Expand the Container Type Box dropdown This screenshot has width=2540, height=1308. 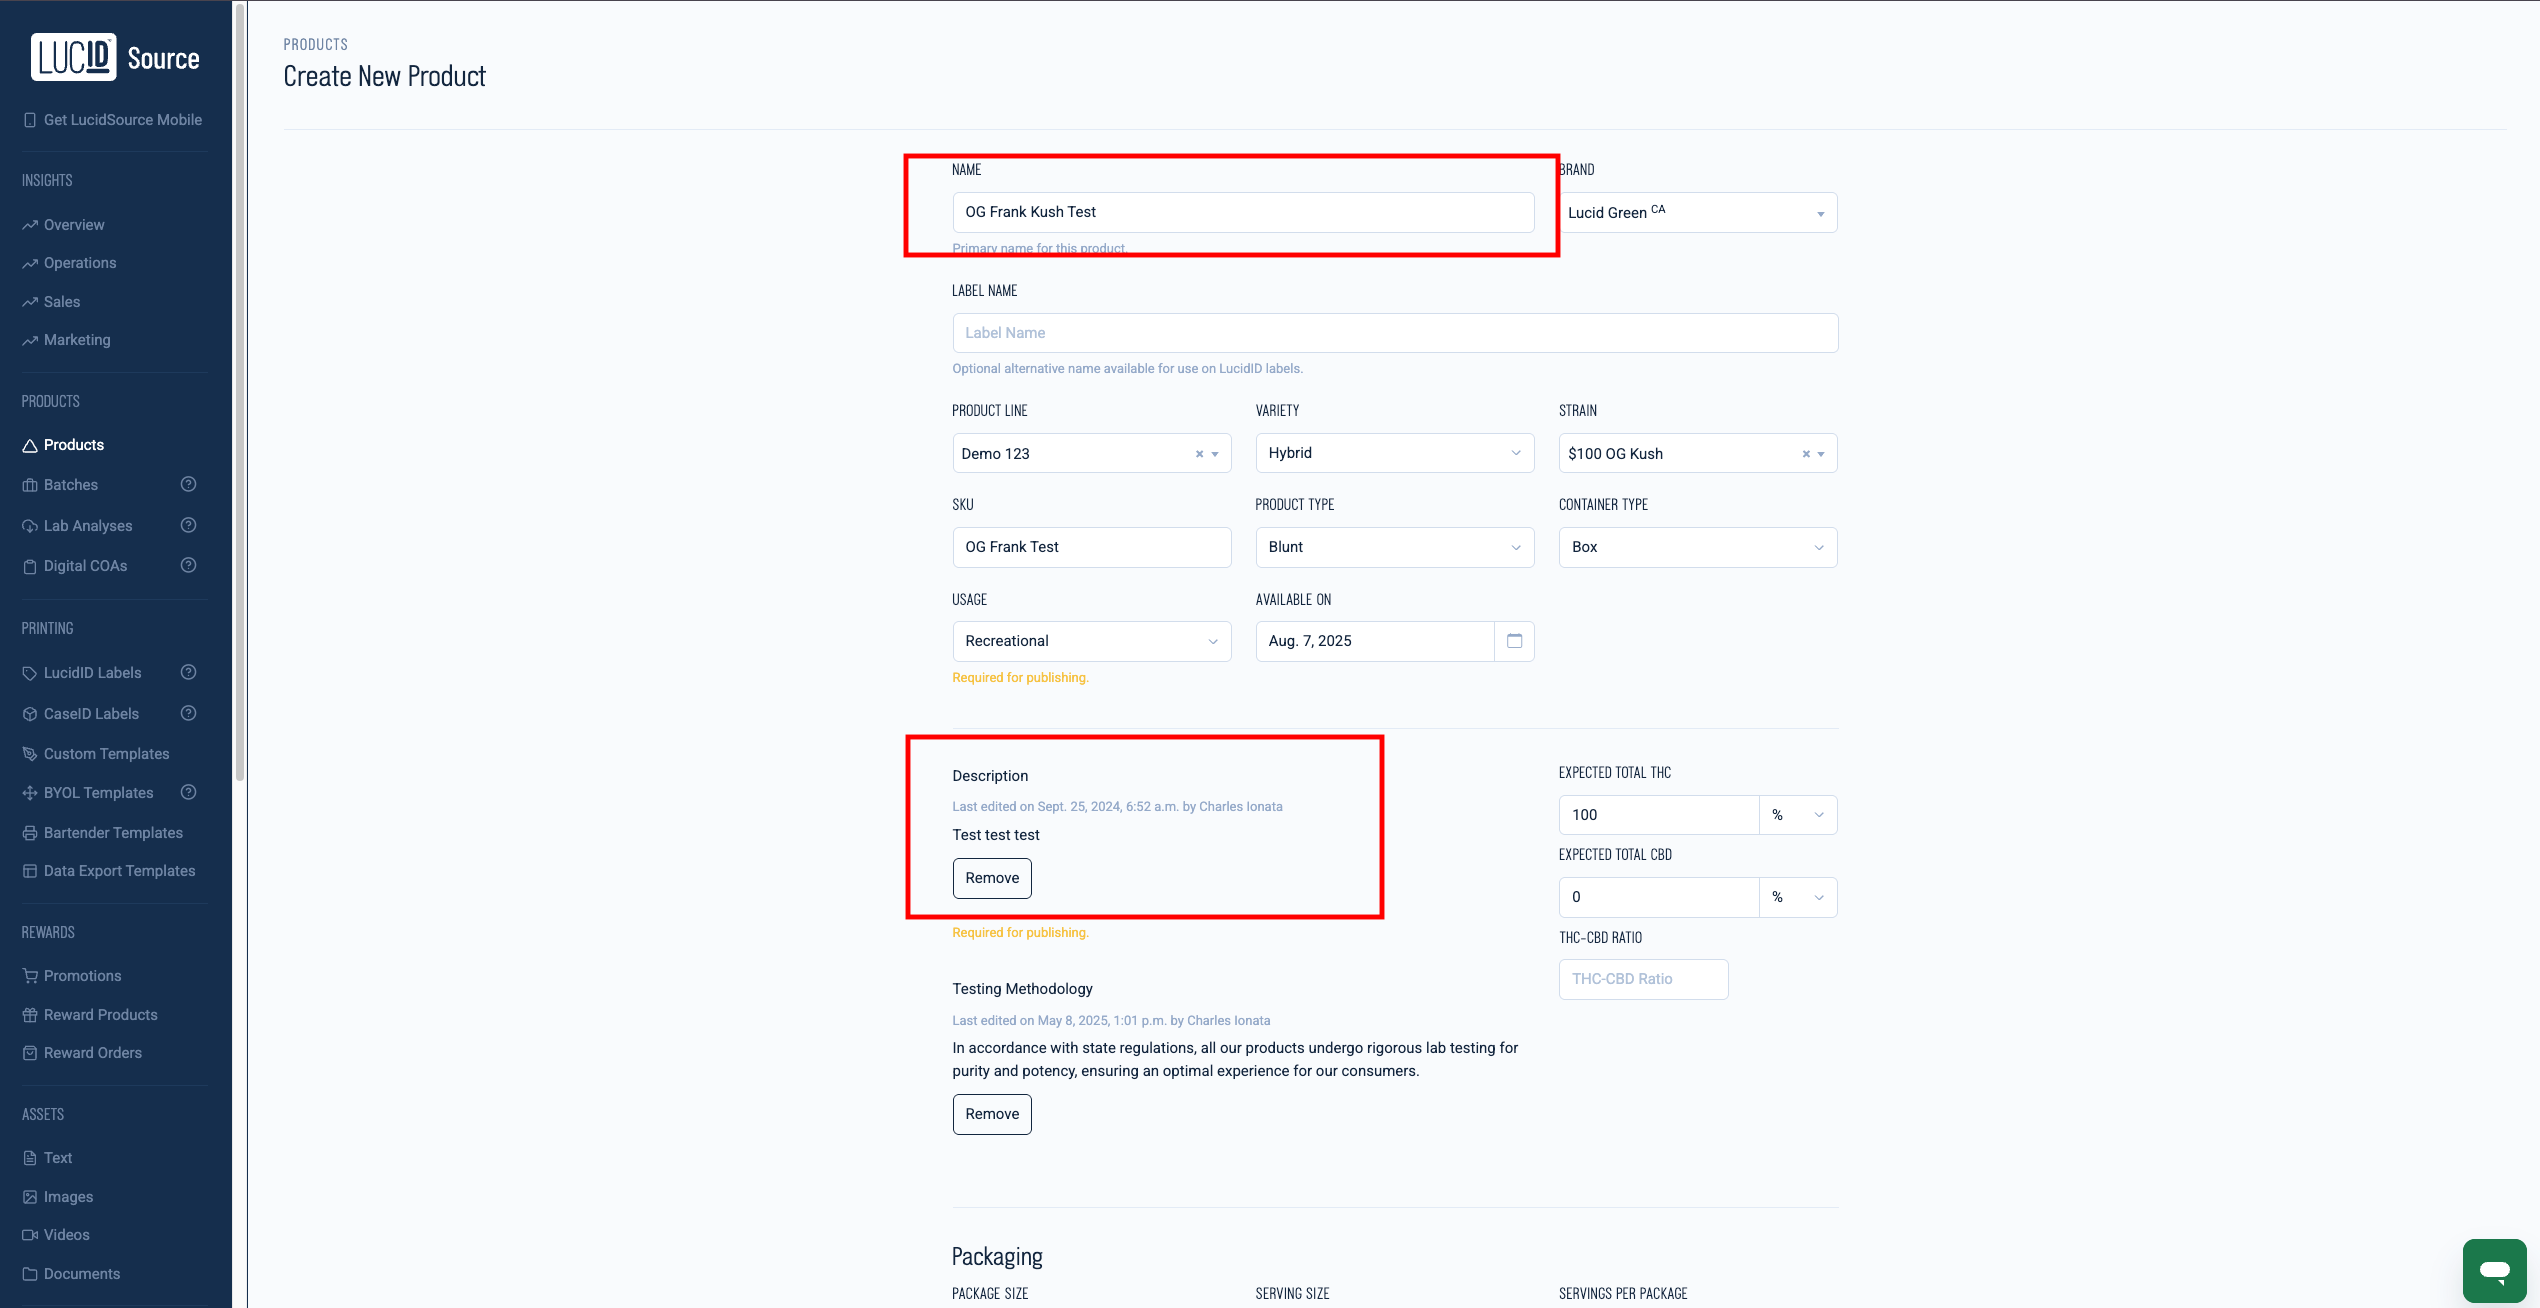(x=1697, y=547)
